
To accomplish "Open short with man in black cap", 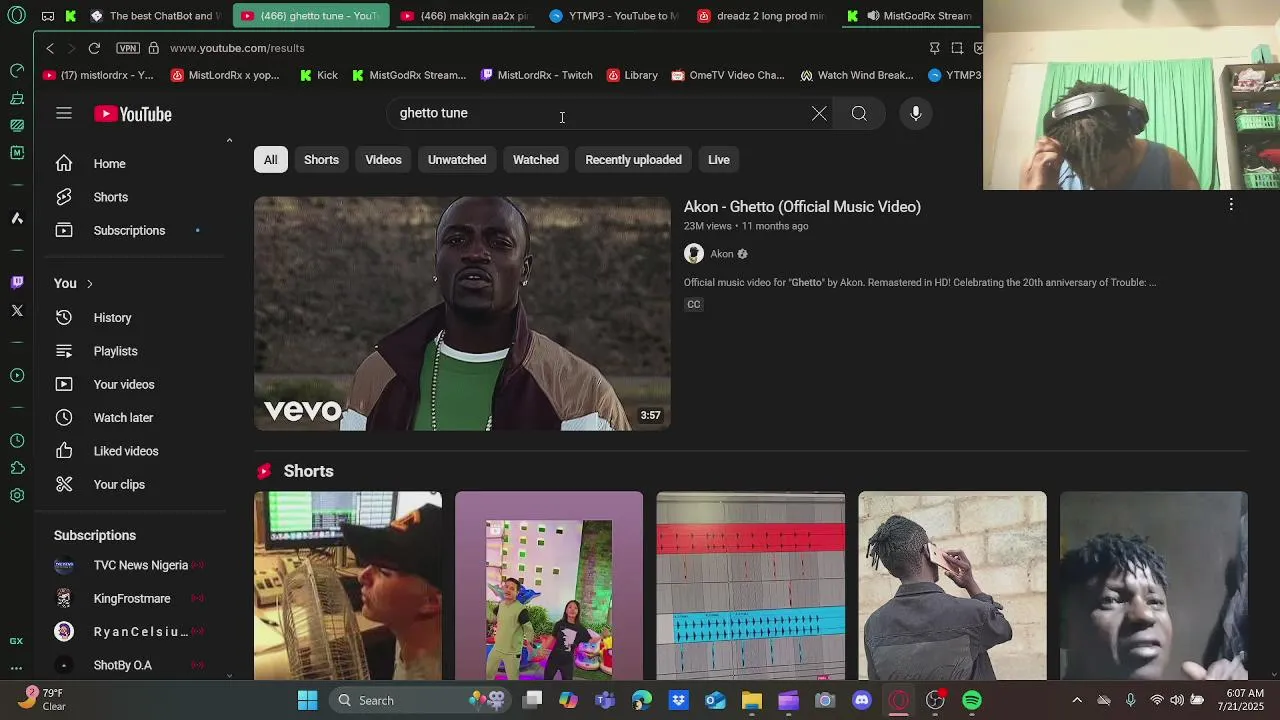I will click(x=348, y=586).
